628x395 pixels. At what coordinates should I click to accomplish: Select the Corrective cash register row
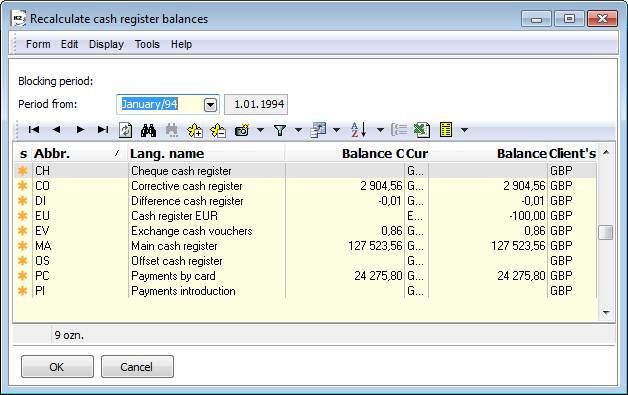pos(305,186)
